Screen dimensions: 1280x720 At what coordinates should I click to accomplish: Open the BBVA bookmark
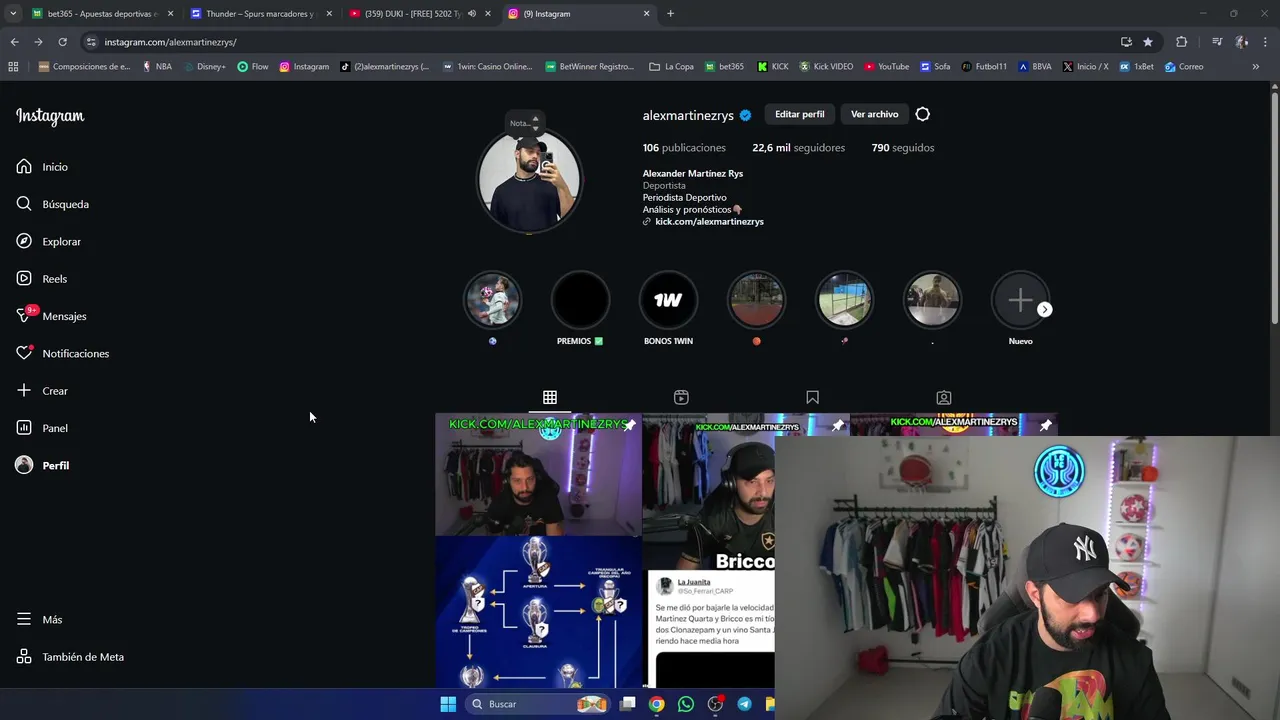click(1035, 67)
